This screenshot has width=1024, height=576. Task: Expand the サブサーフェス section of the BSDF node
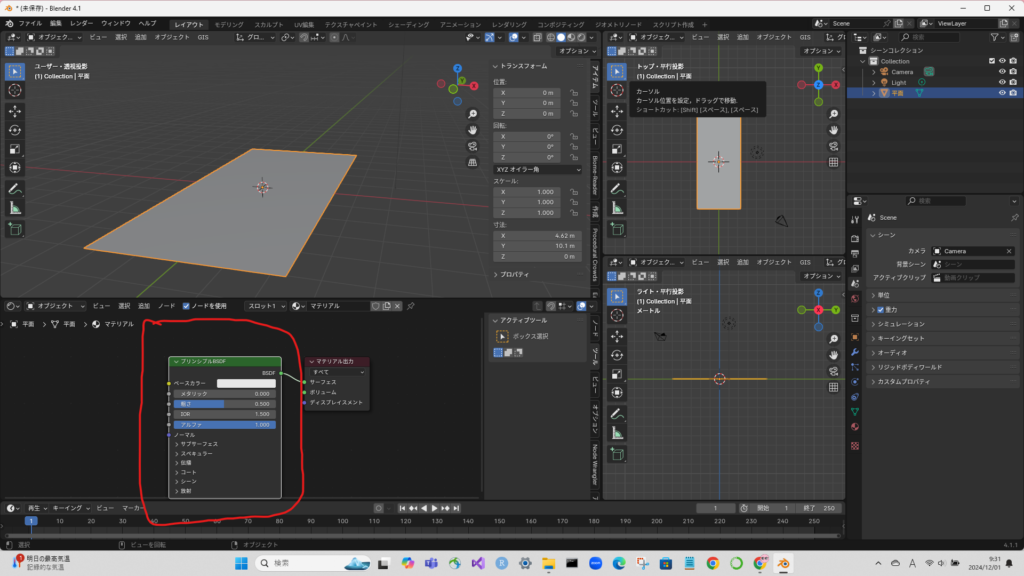tap(198, 444)
